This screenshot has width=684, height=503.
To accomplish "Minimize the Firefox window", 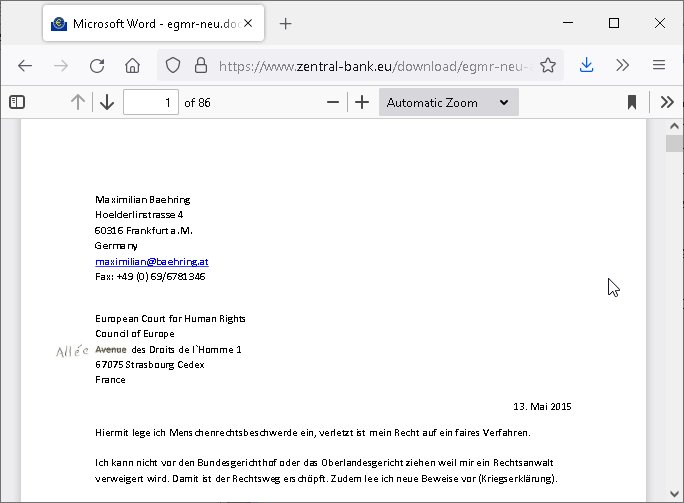I will (x=568, y=23).
